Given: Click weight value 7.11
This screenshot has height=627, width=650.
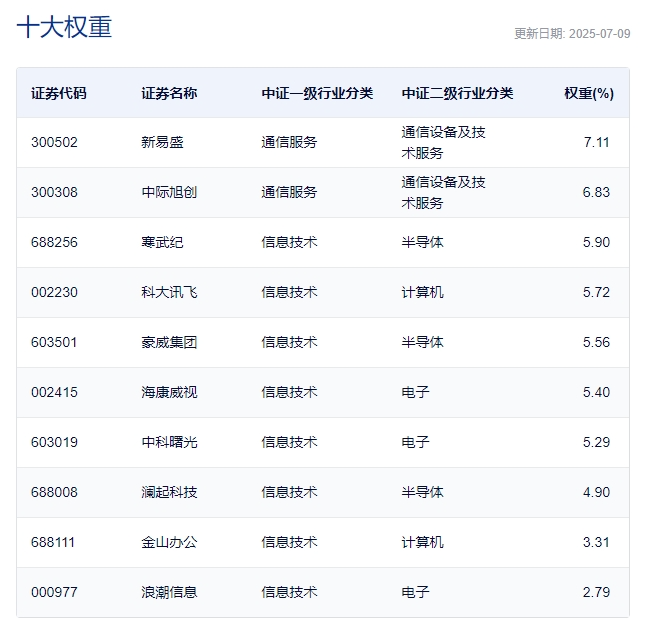Looking at the screenshot, I should point(597,143).
